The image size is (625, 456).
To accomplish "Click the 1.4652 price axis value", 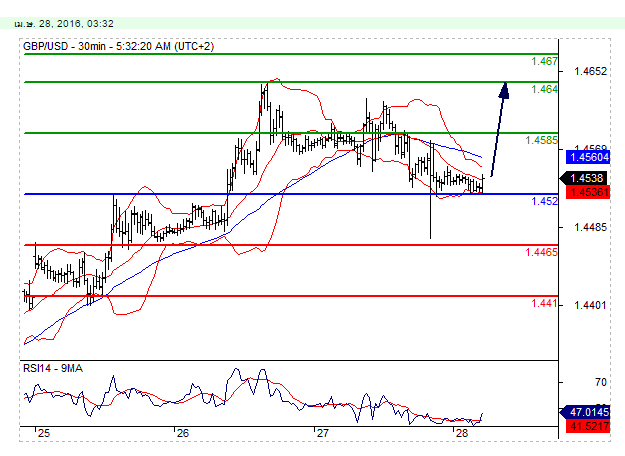I will click(587, 71).
